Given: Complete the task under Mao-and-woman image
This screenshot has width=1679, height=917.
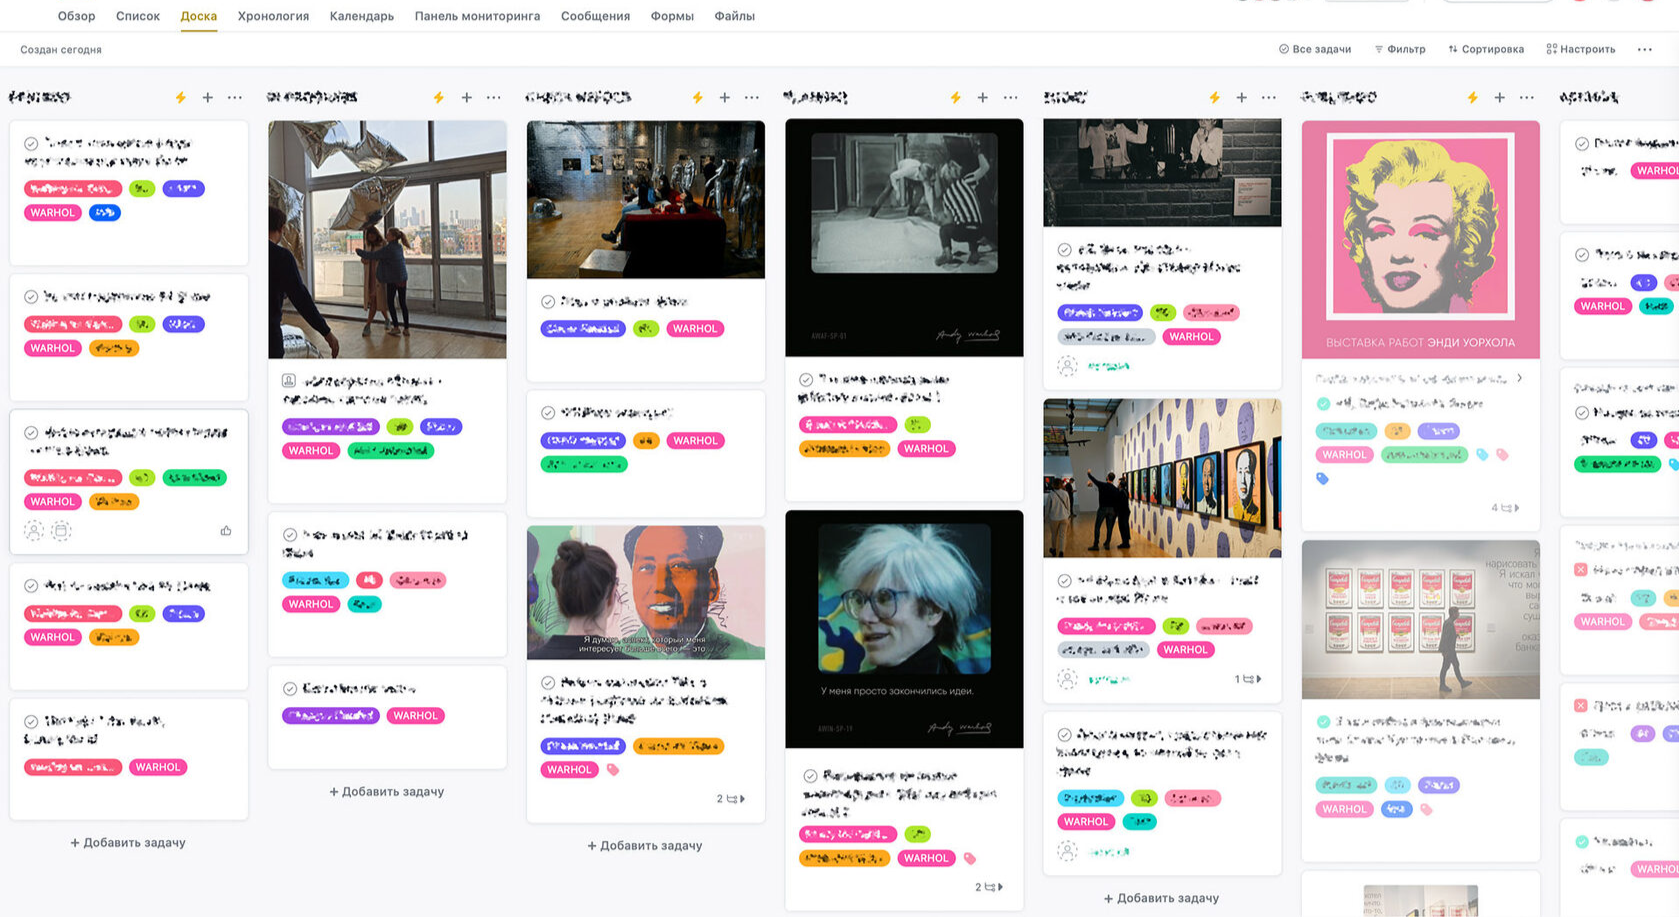Looking at the screenshot, I should [548, 683].
